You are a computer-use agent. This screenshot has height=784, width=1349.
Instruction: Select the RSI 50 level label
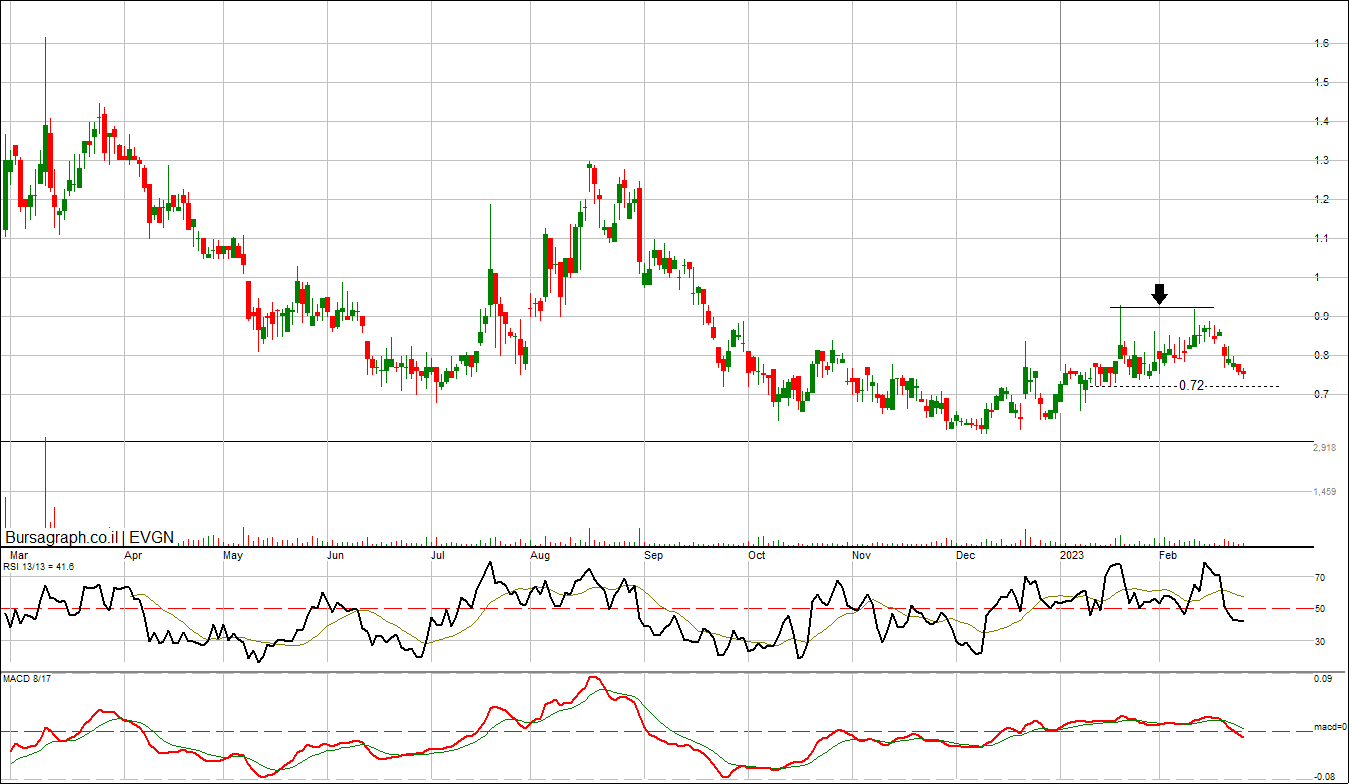[x=1320, y=609]
